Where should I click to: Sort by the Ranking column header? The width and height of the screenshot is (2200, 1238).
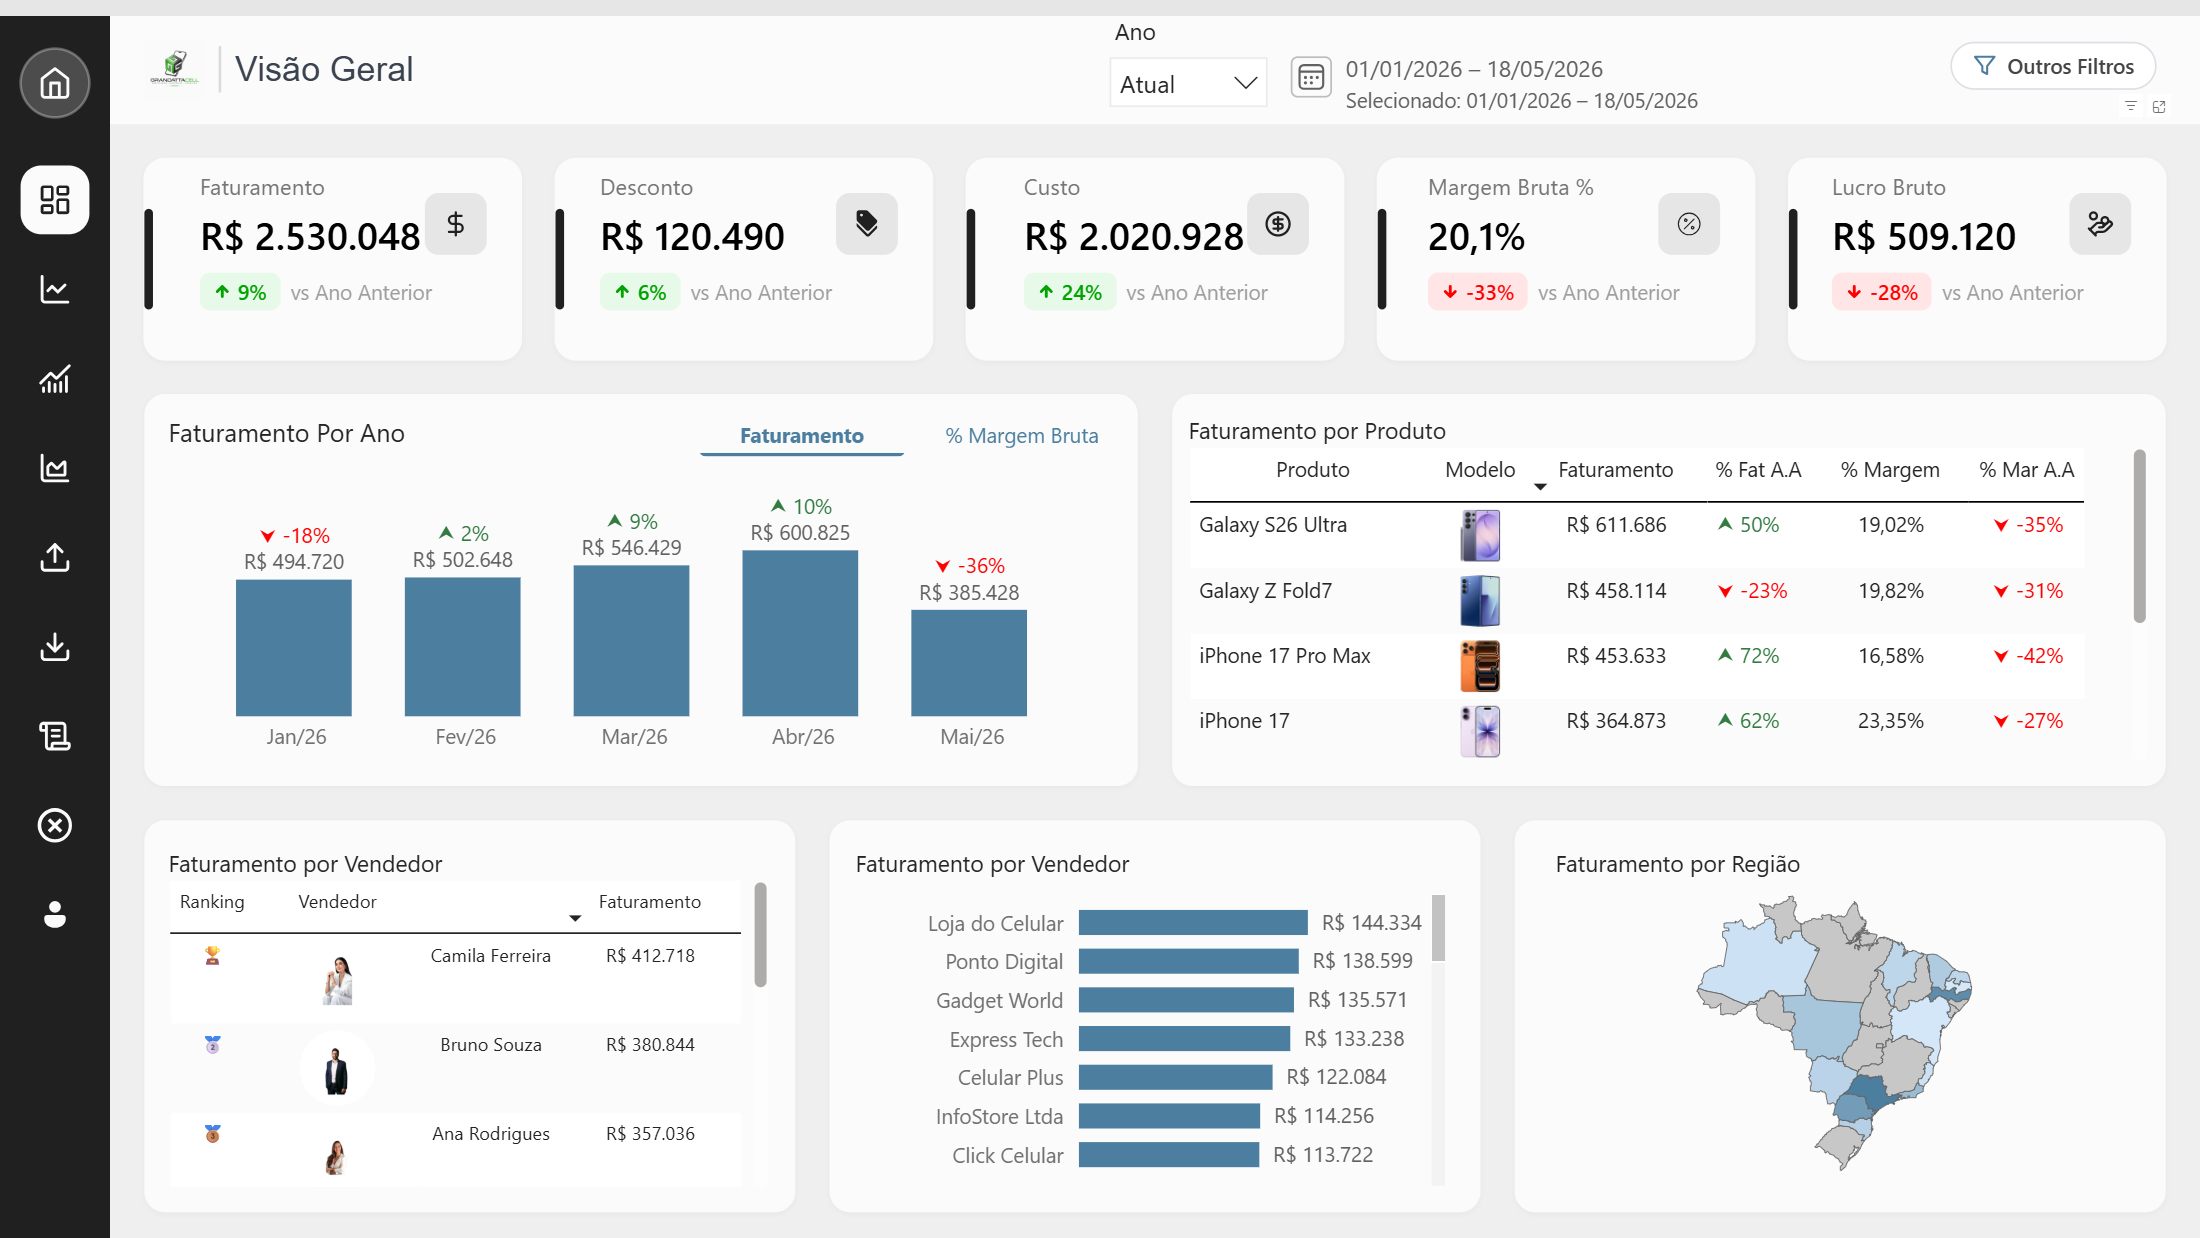(x=212, y=902)
